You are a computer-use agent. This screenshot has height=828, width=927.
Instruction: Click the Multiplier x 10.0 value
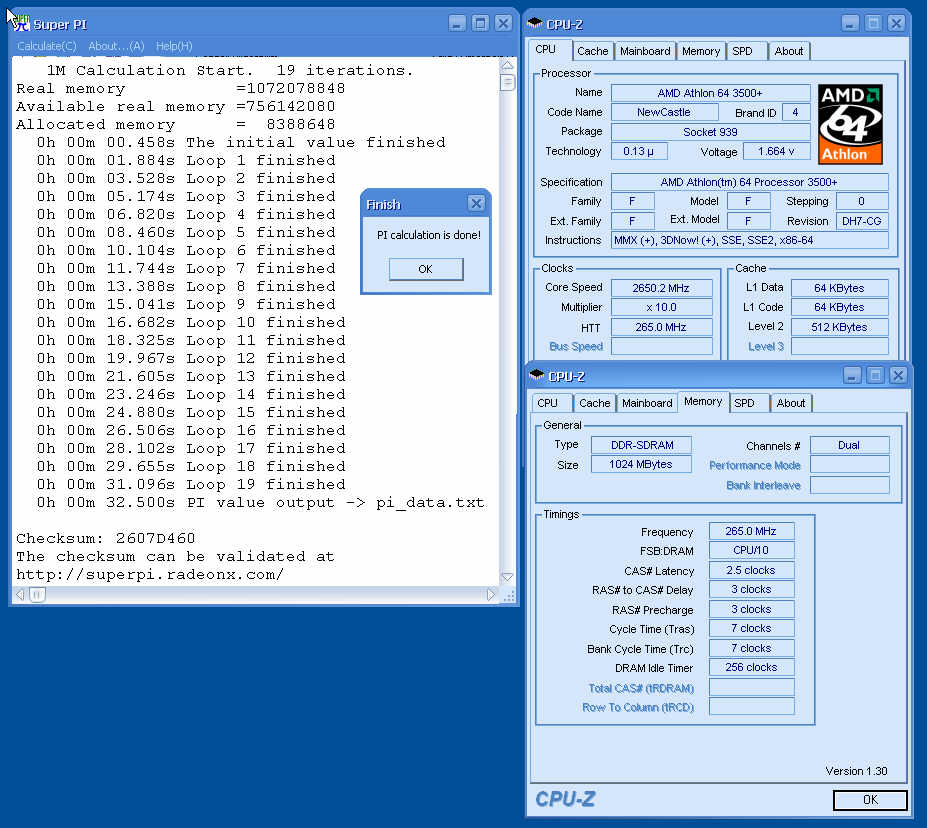click(661, 307)
